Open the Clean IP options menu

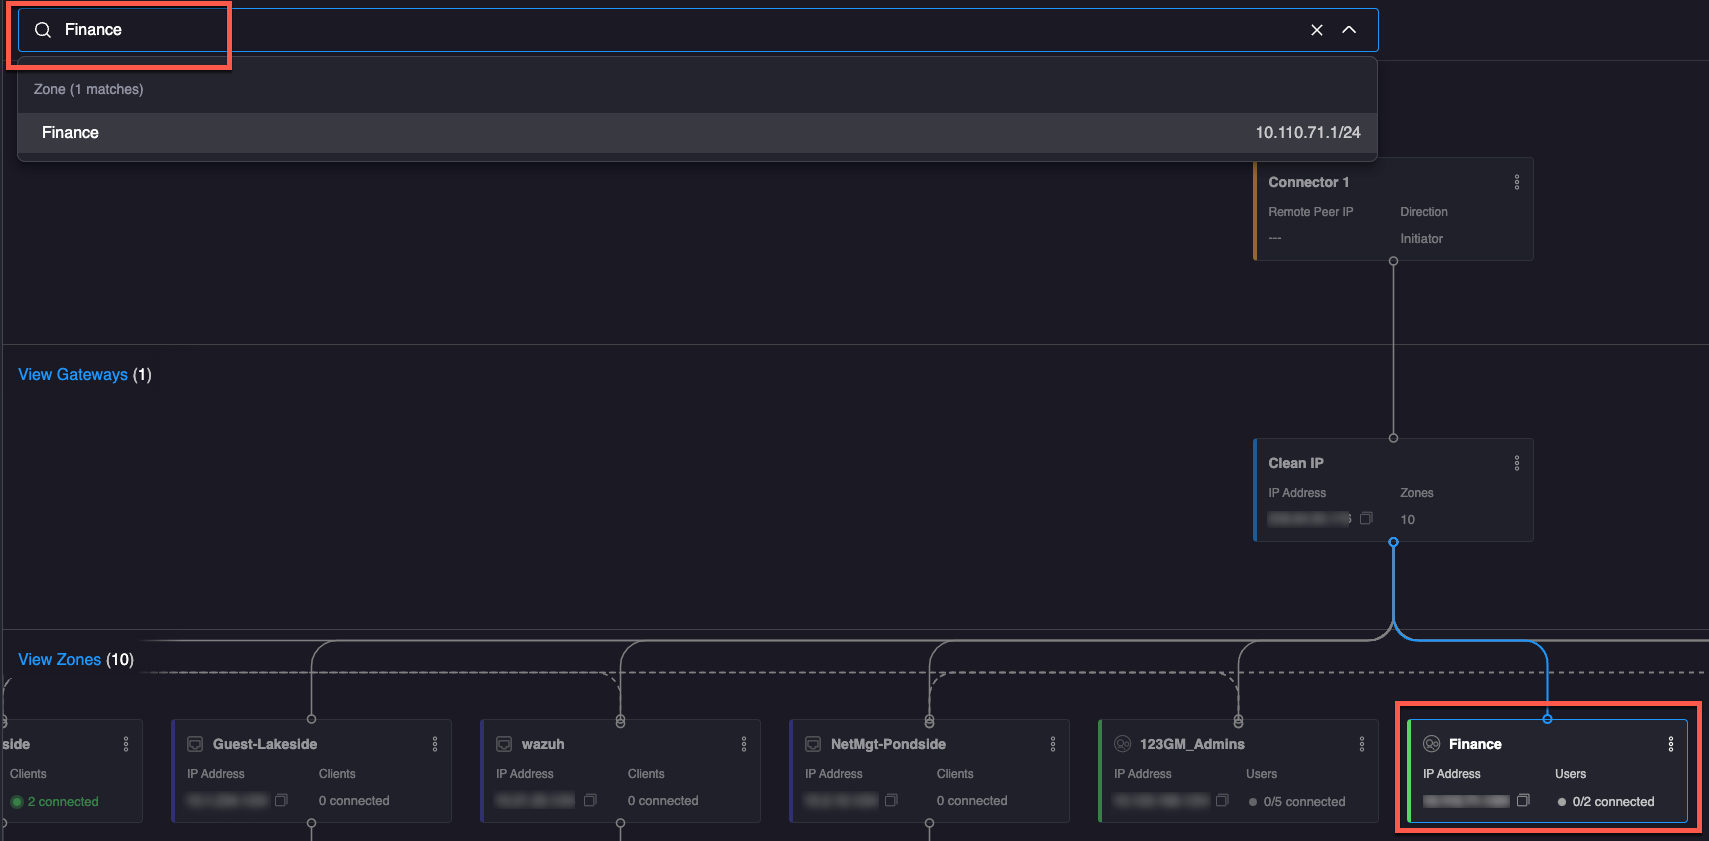[x=1516, y=463]
